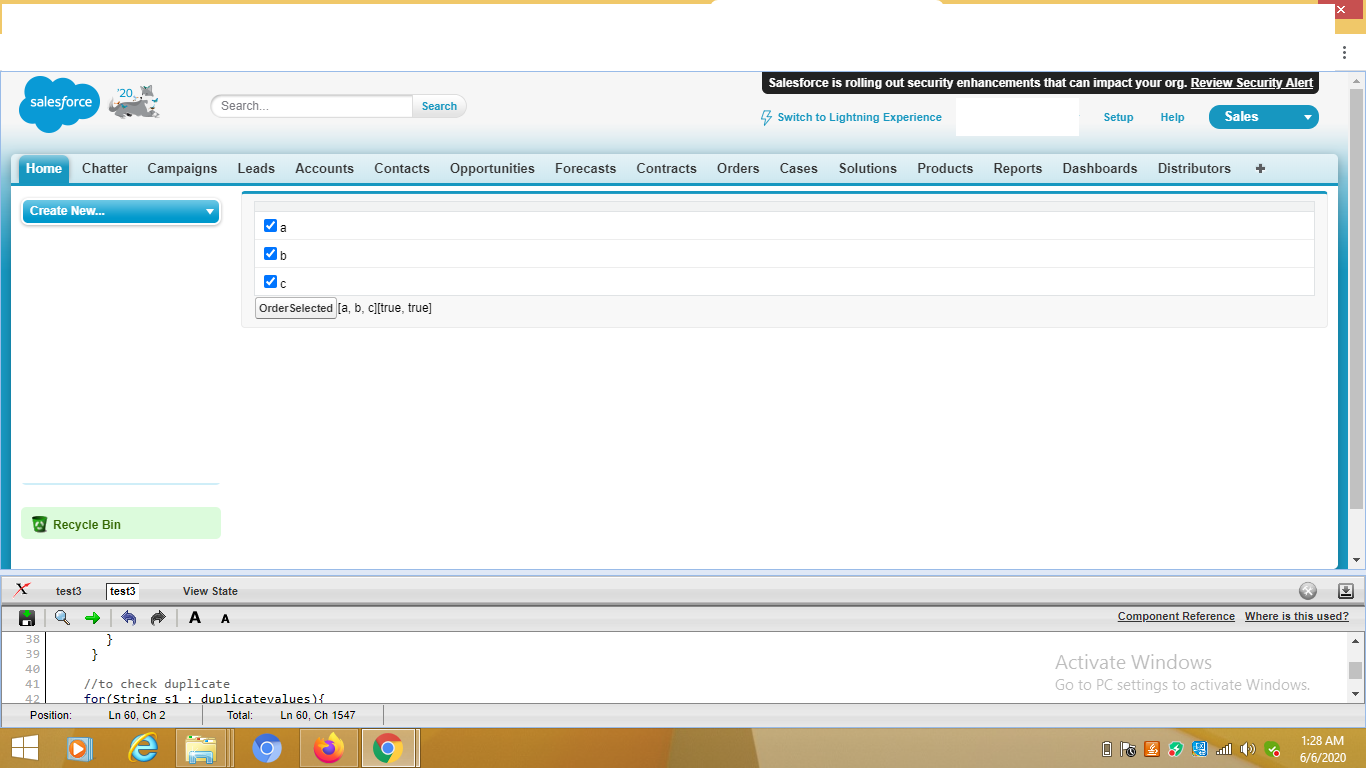Open the Distributors tab
This screenshot has width=1366, height=768.
coord(1194,168)
